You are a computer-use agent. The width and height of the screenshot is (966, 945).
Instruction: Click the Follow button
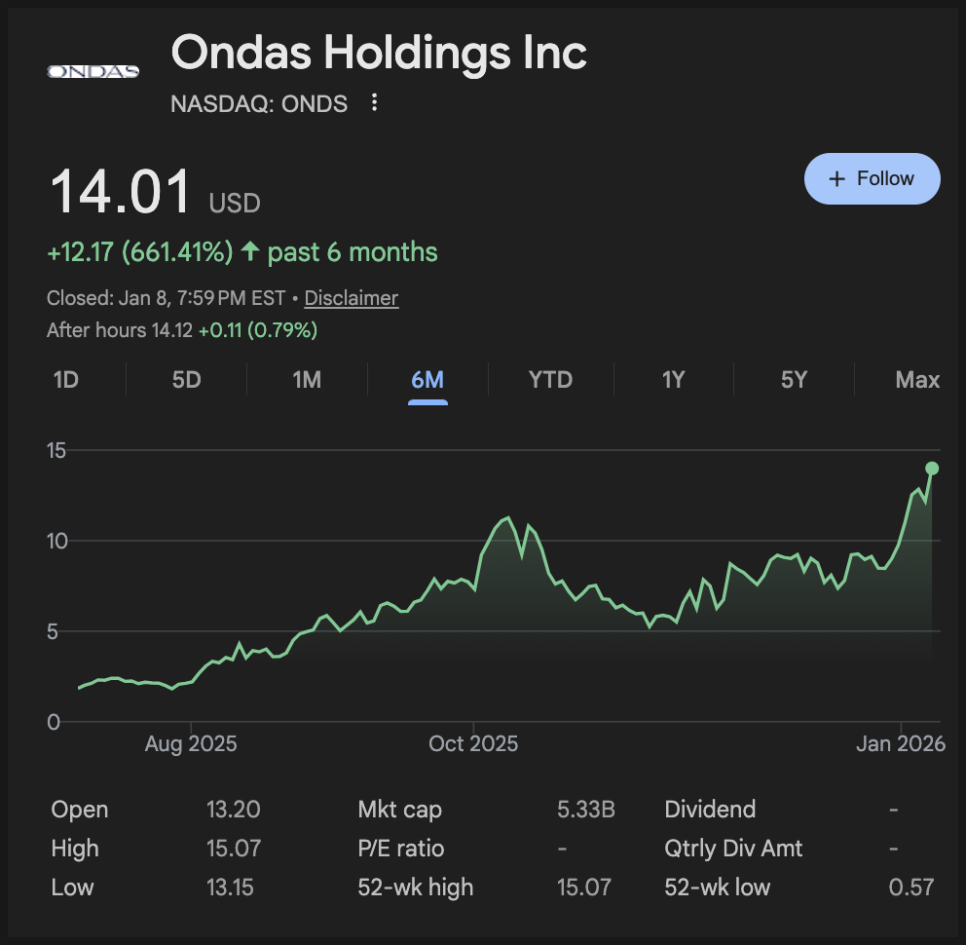point(872,179)
